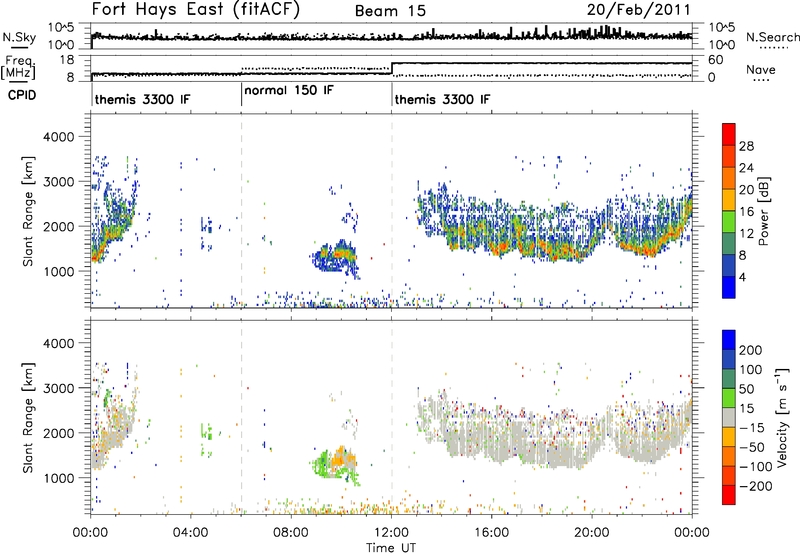This screenshot has width=800, height=554.
Task: Click the '4000' tick in the power panel
Action: (59, 137)
